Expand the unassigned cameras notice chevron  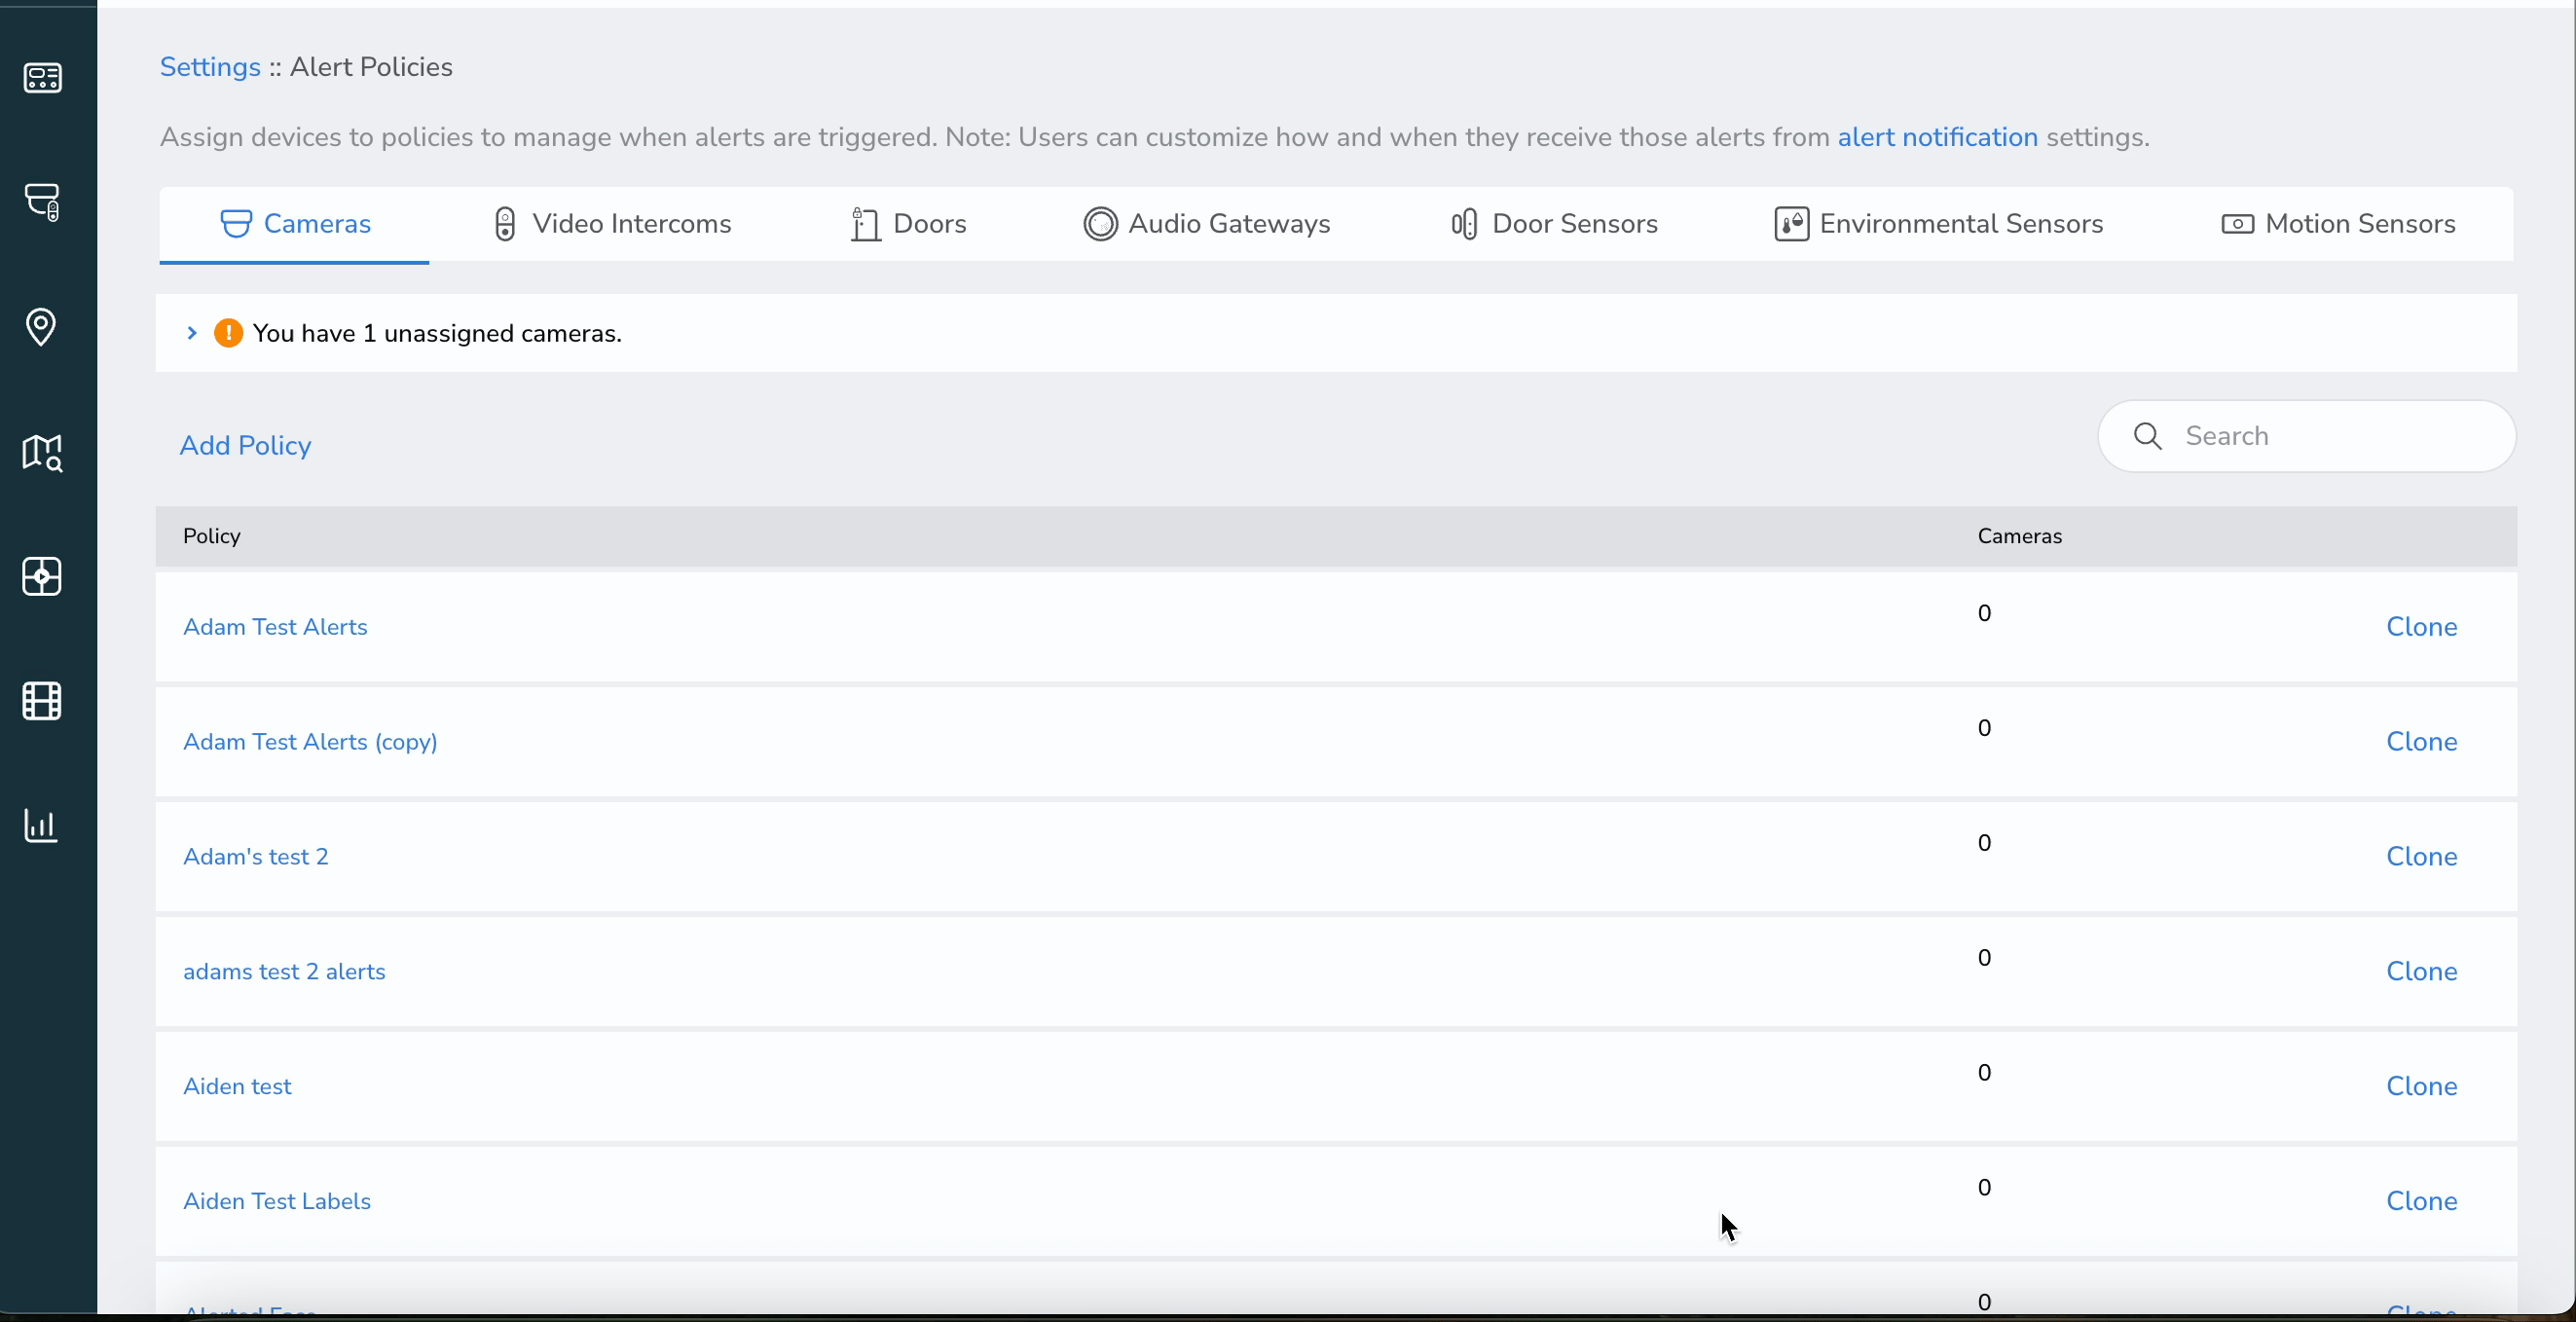192,333
